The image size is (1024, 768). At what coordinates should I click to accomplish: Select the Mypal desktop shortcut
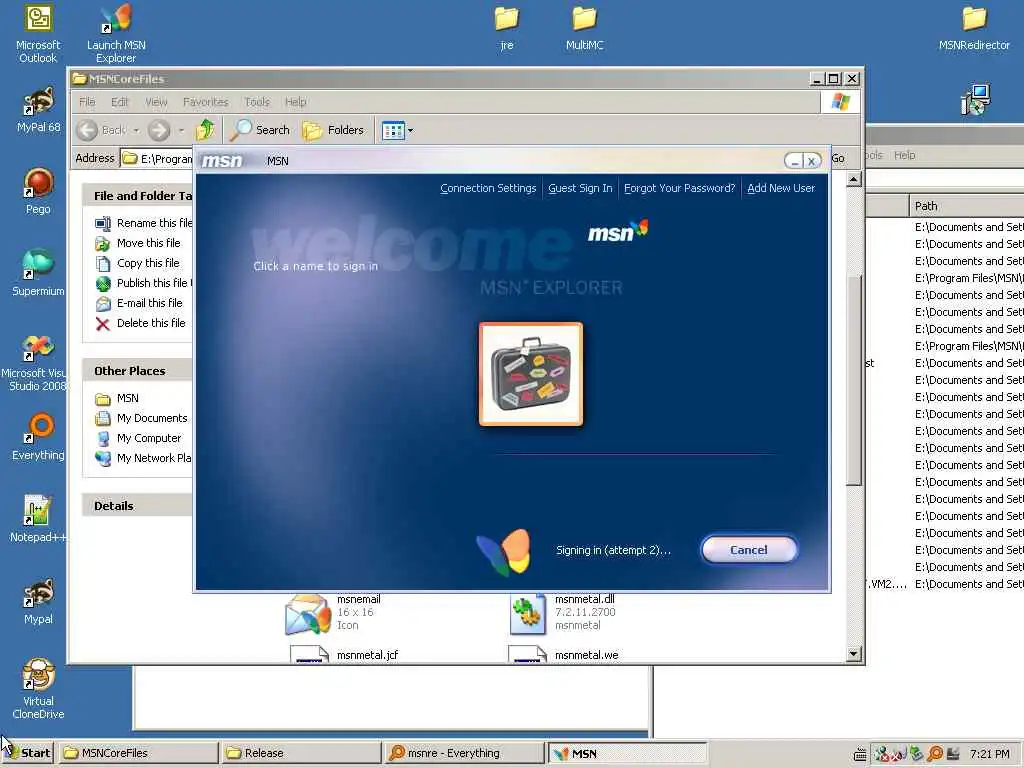coord(38,601)
